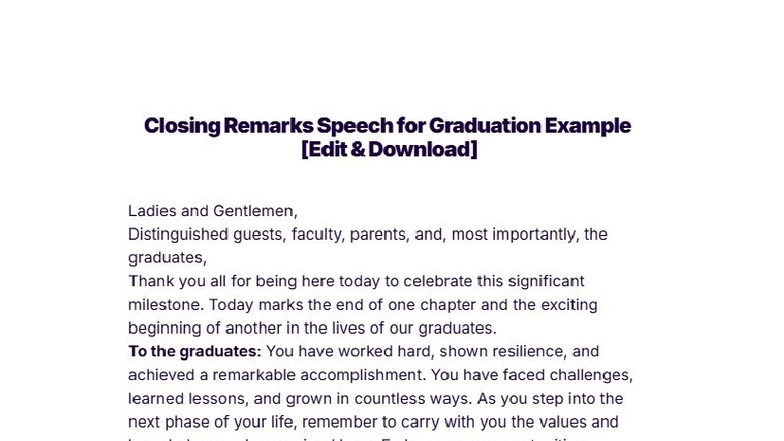Click the heading 'Closing Remarks Speech for Graduation Example'

(387, 125)
